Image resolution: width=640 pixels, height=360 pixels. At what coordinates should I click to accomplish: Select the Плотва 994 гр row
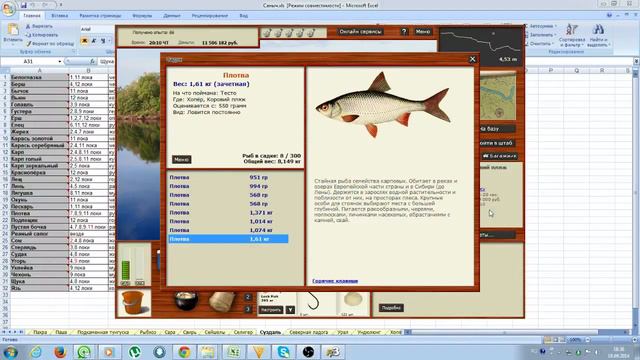[229, 186]
